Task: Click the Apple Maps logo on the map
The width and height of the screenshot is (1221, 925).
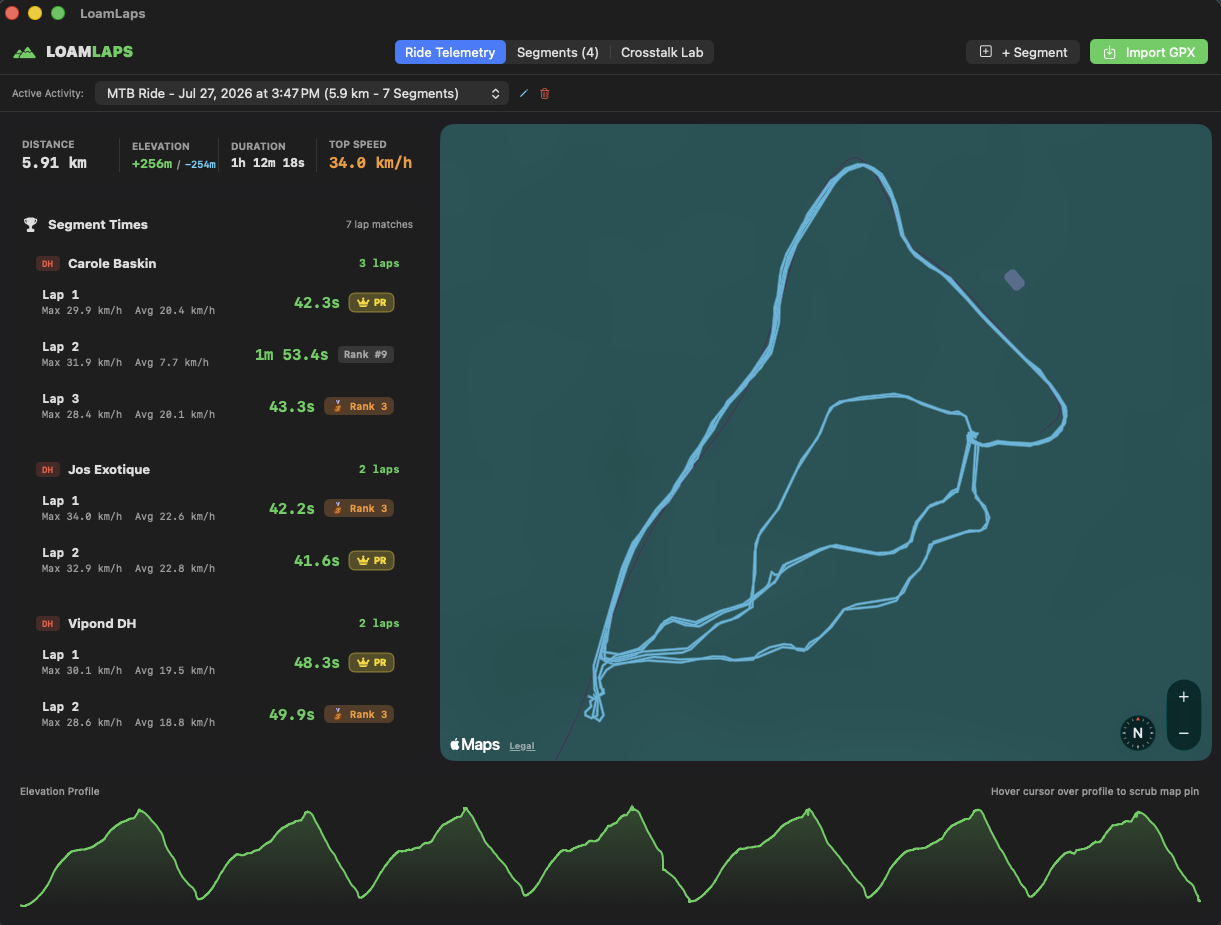Action: (x=475, y=744)
